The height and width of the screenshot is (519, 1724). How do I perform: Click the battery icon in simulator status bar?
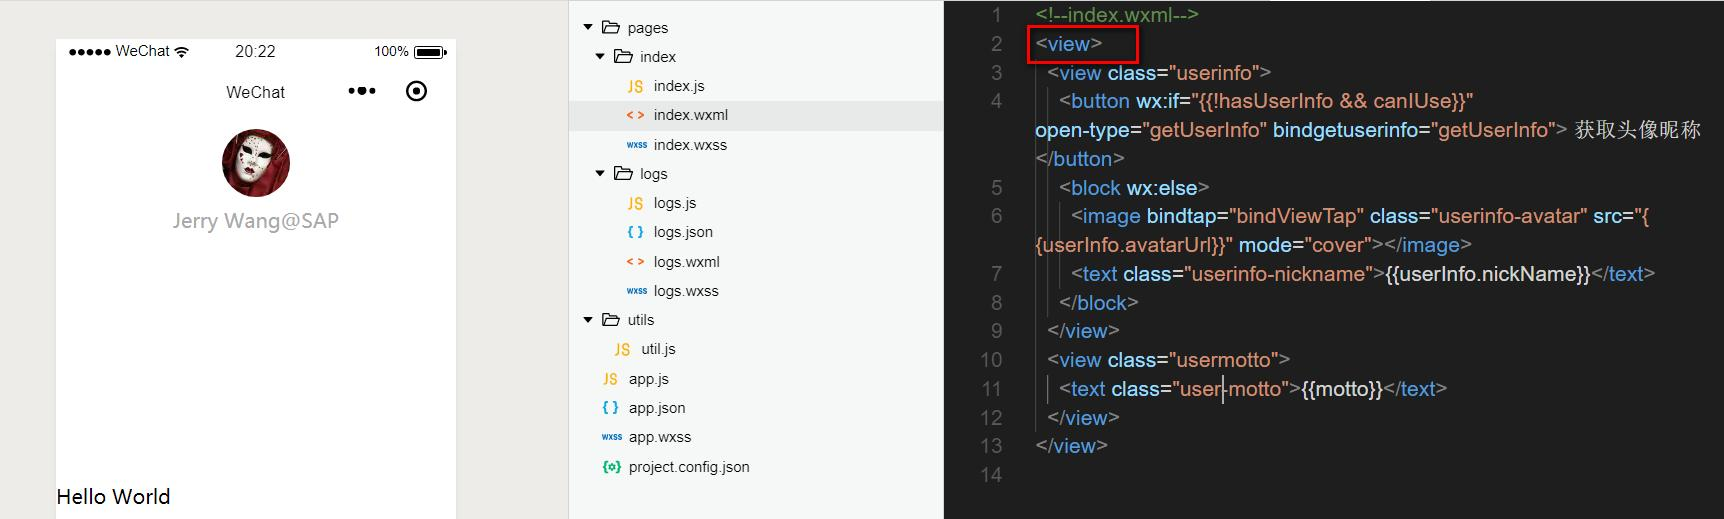pos(430,52)
